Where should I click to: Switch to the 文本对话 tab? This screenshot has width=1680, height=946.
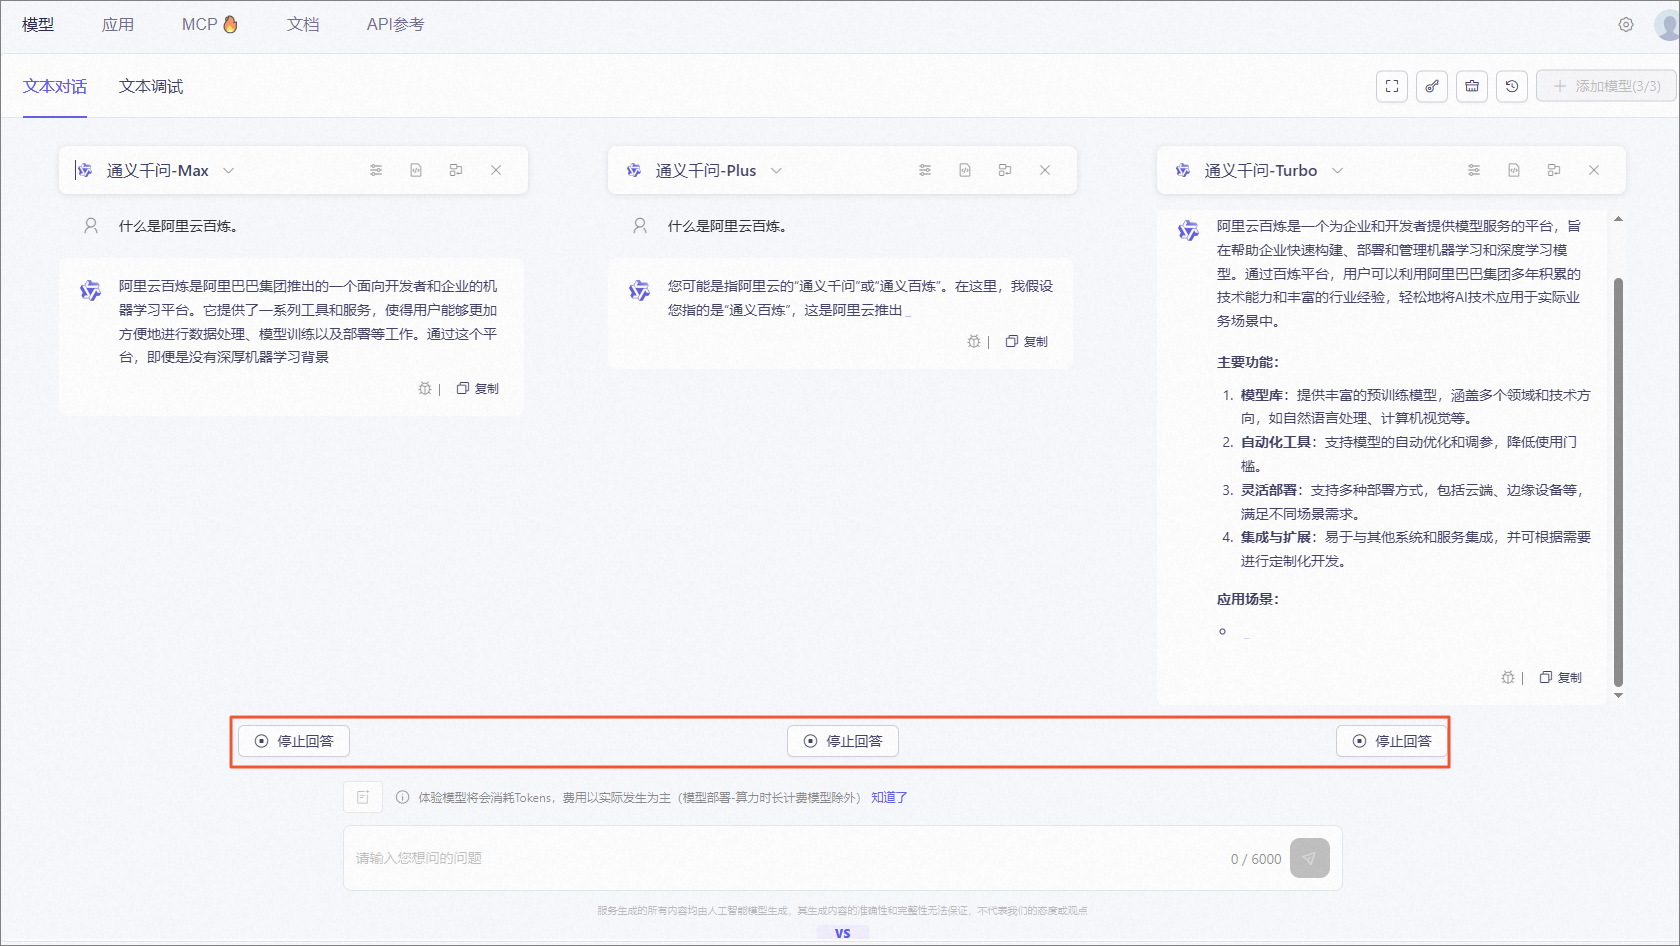point(55,86)
